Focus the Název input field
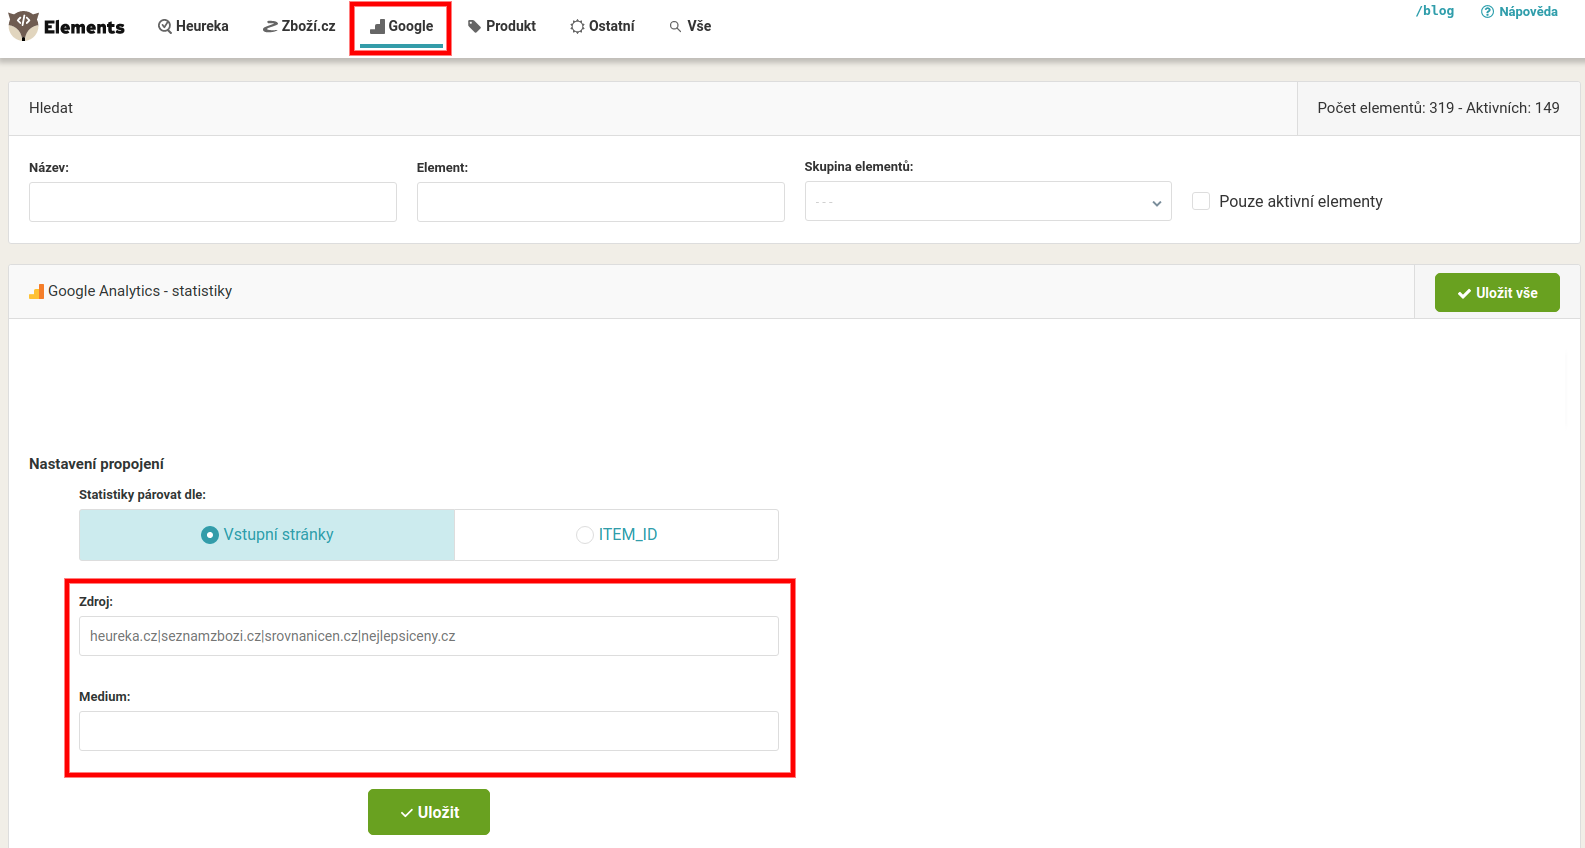 coord(213,202)
